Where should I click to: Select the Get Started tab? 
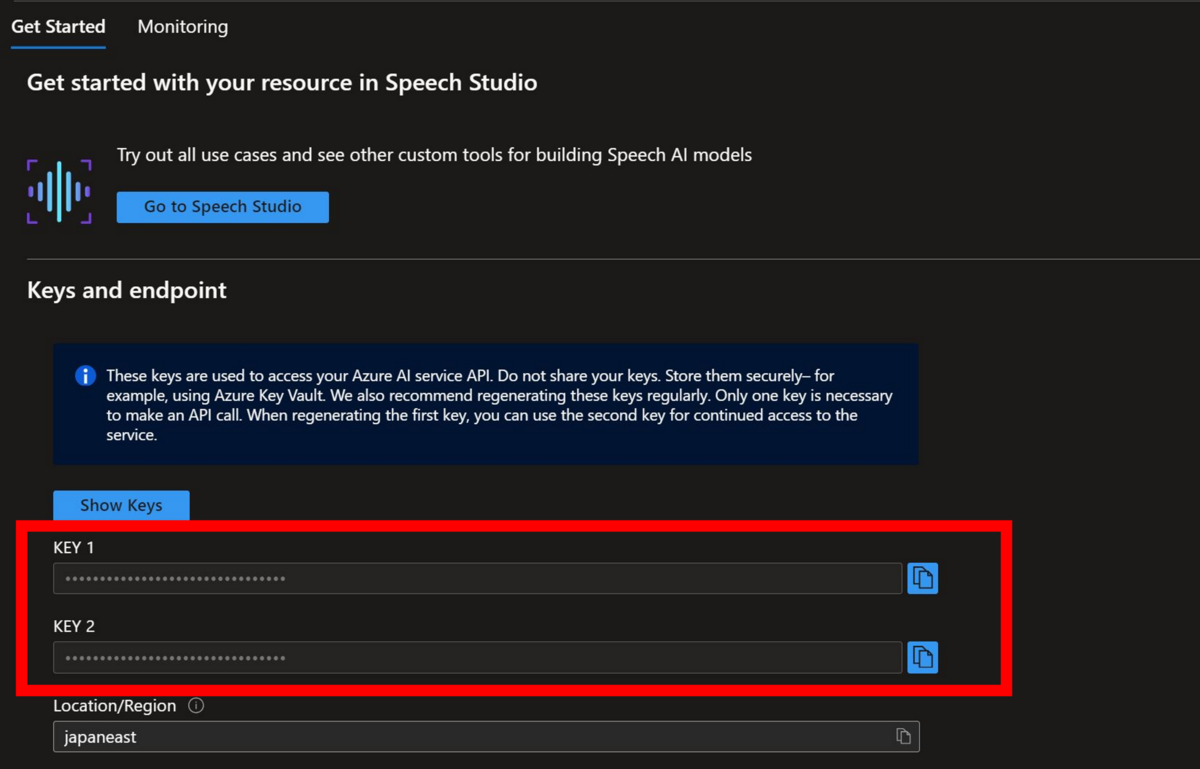pos(58,27)
